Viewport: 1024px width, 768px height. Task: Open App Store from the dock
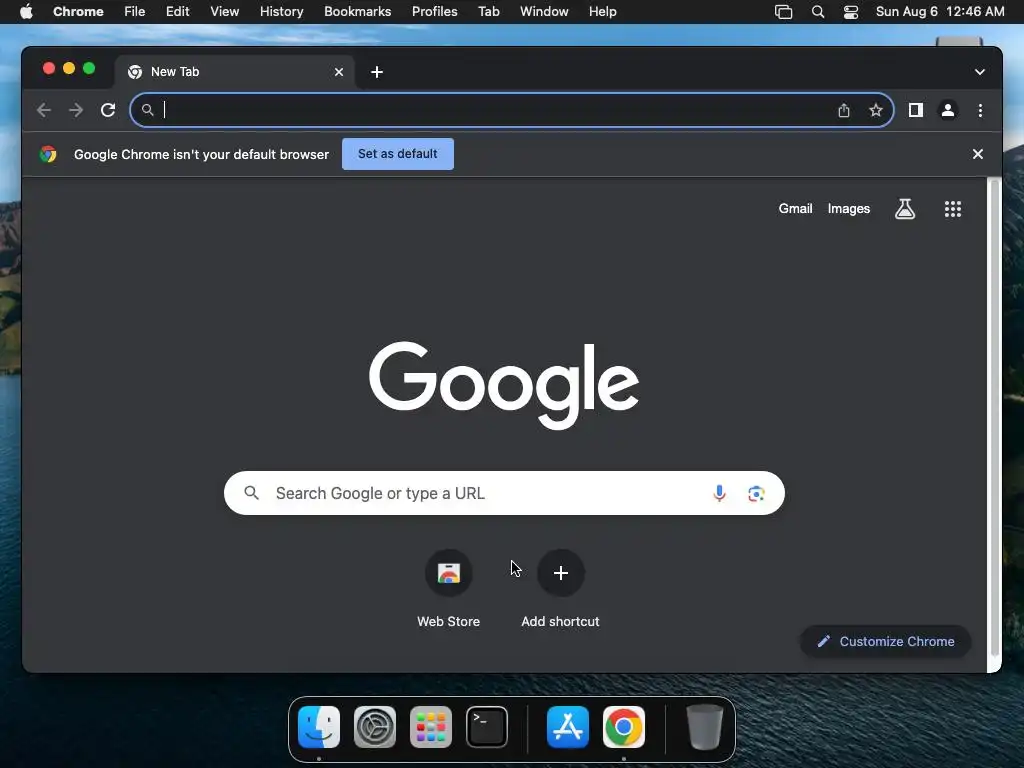coord(568,727)
